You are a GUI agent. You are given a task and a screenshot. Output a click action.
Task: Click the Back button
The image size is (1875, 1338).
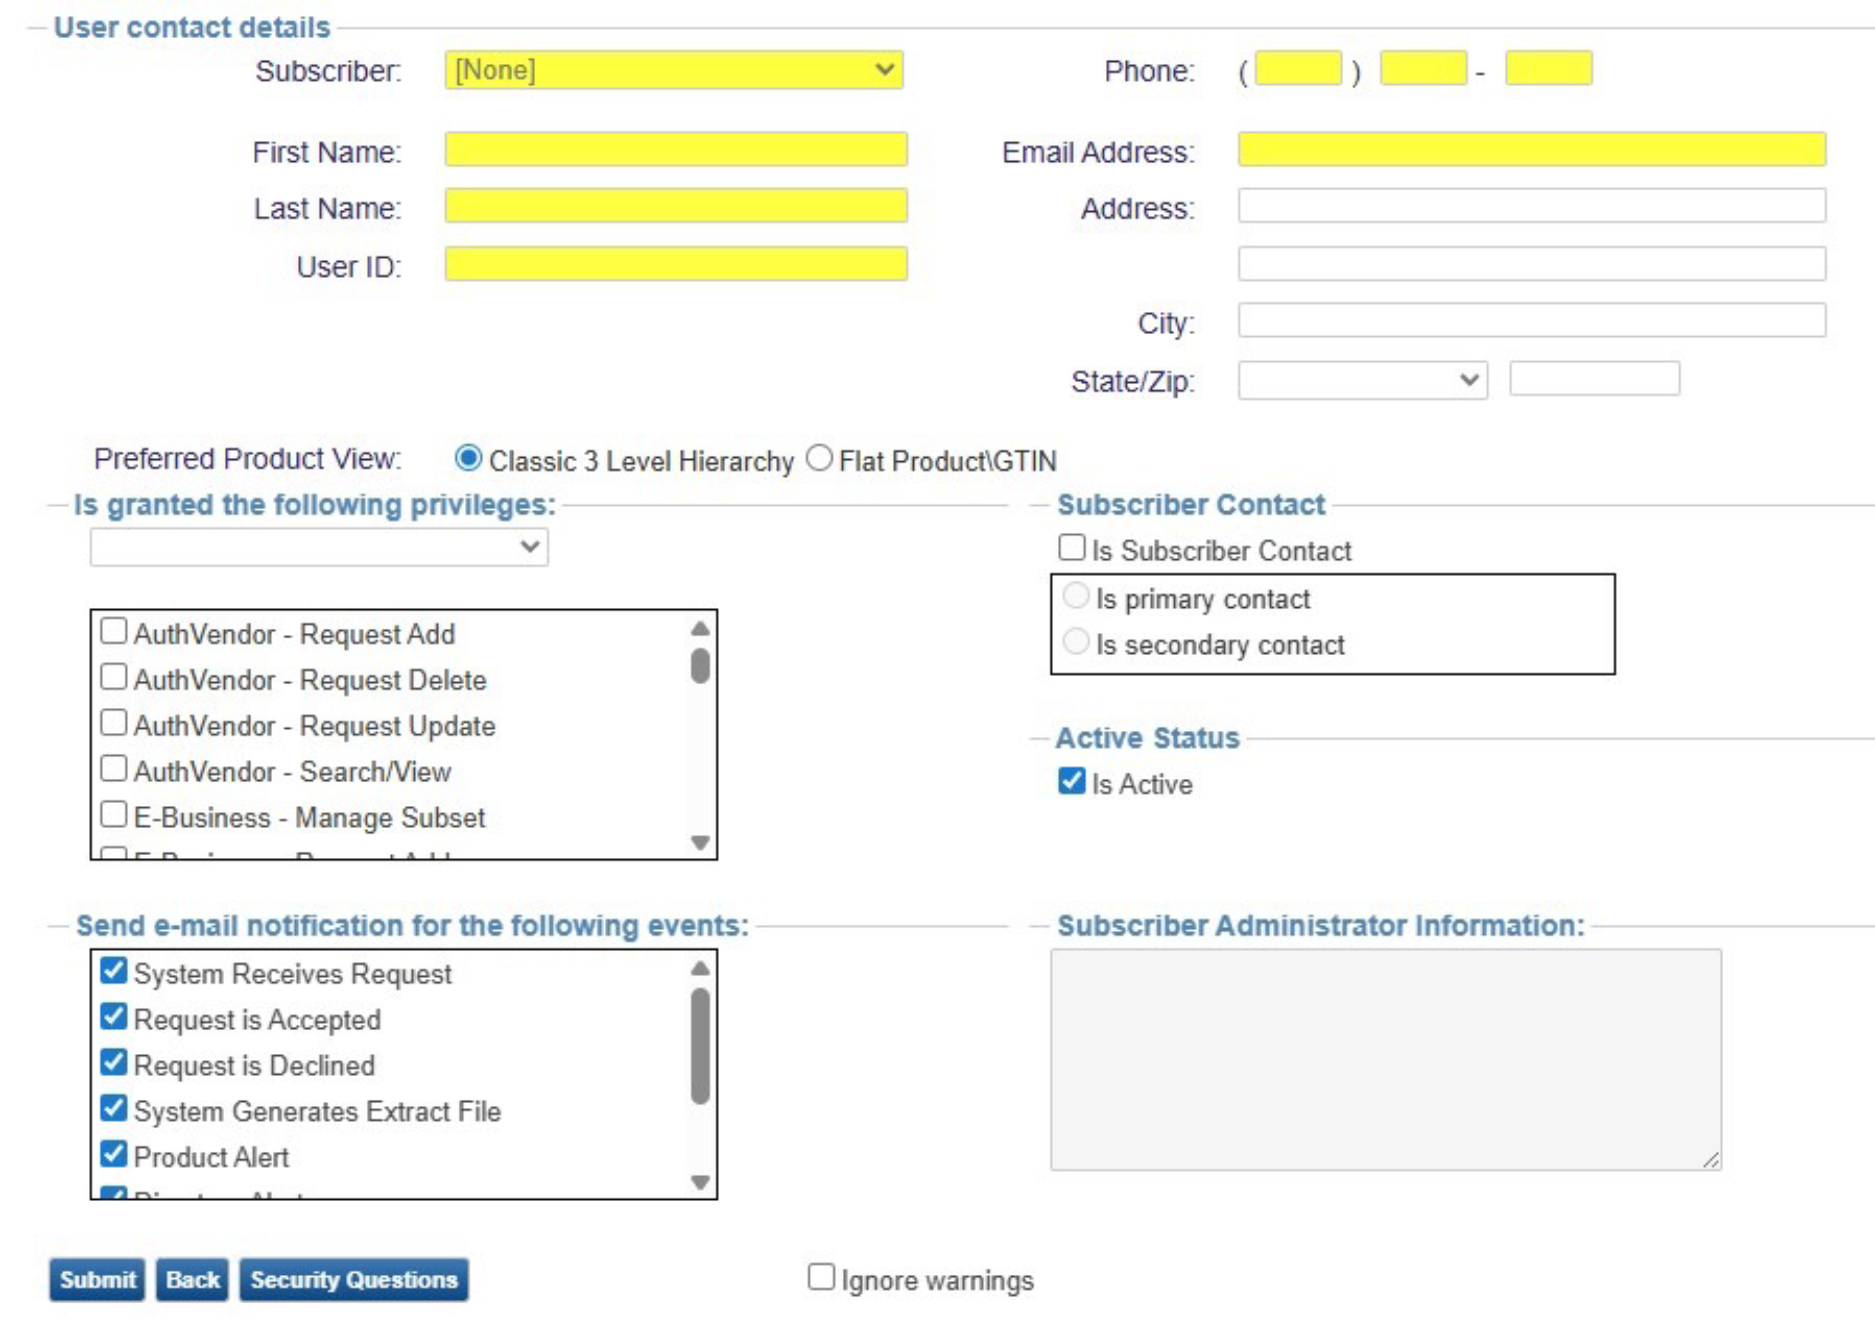[192, 1280]
